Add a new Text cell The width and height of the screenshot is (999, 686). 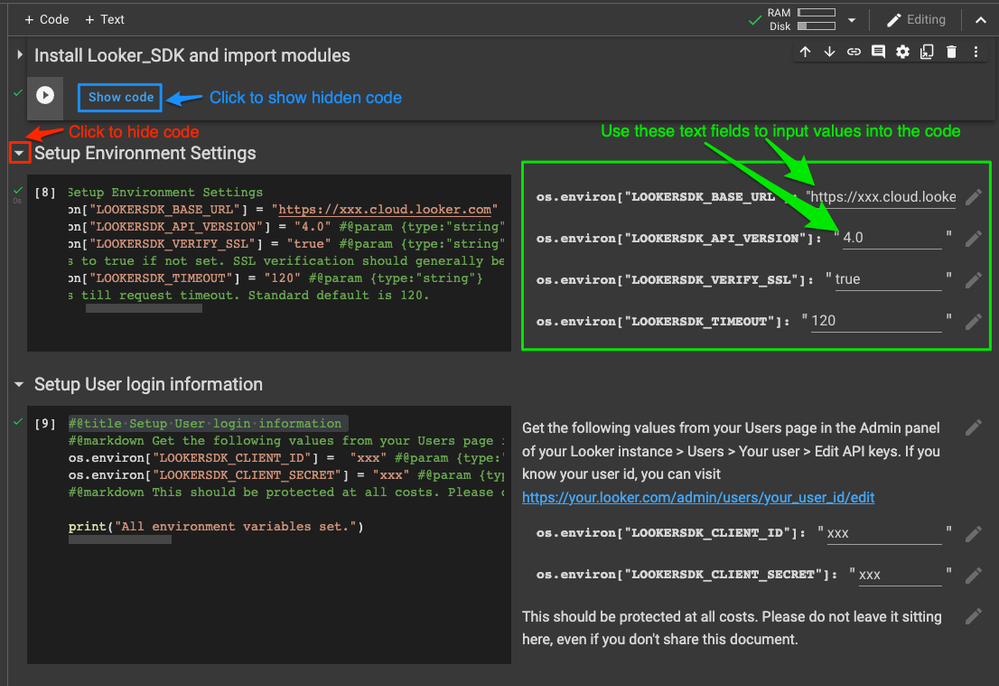coord(104,19)
